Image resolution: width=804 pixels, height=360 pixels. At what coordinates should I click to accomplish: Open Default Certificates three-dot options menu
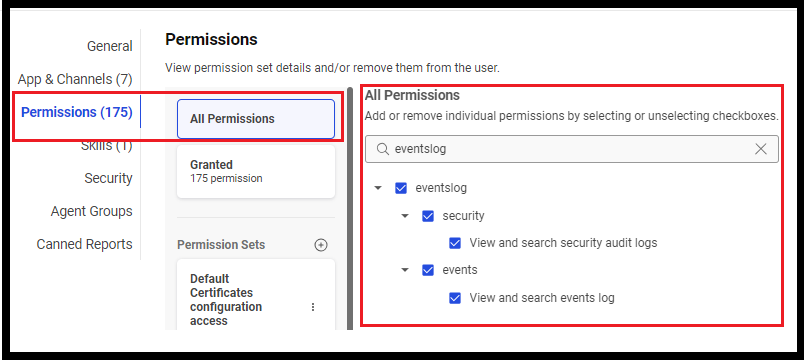click(x=313, y=307)
